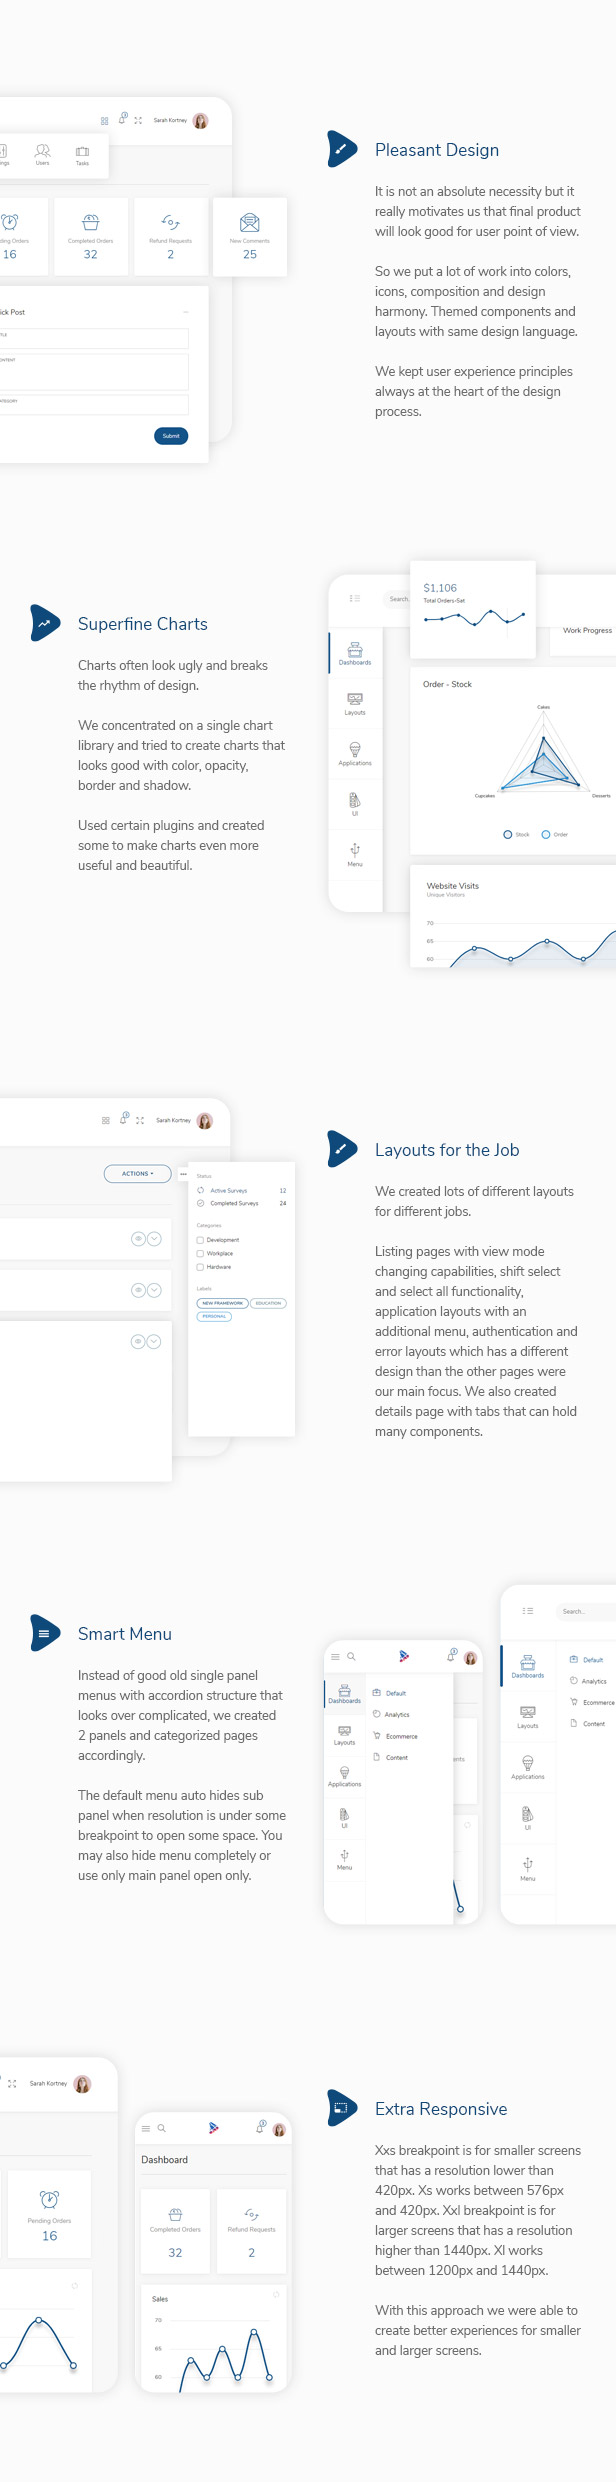Open Analytics in Smart Menu tablet submenu
This screenshot has width=616, height=2482.
(588, 1681)
